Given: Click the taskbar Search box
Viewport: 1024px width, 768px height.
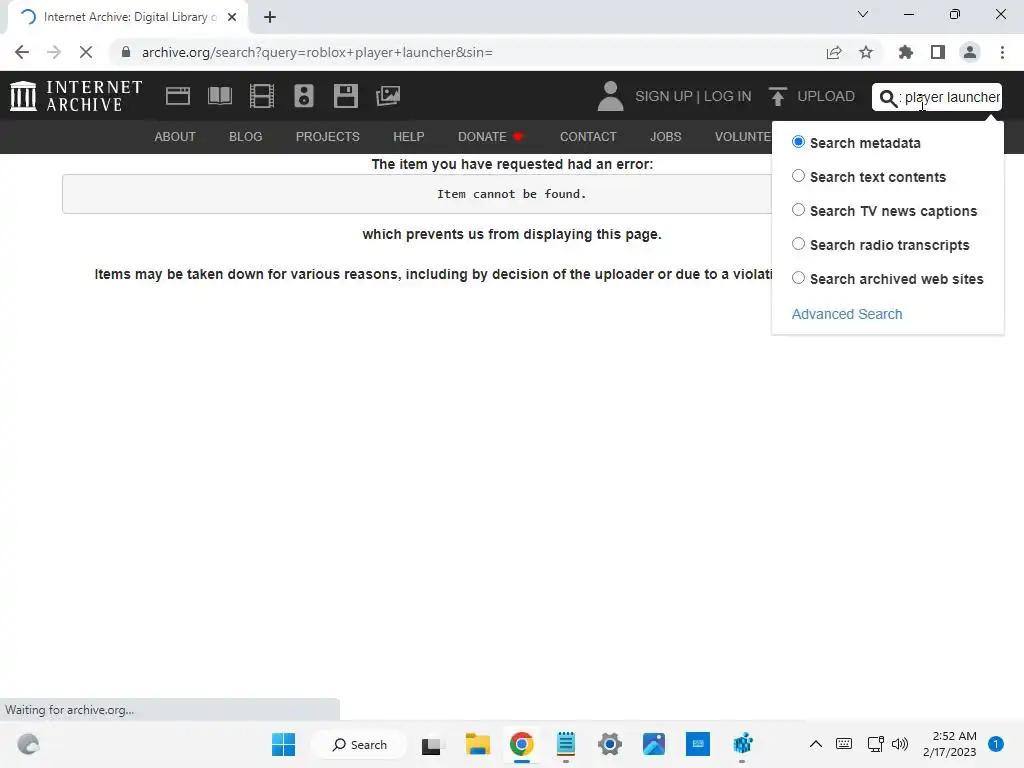Looking at the screenshot, I should pyautogui.click(x=359, y=744).
